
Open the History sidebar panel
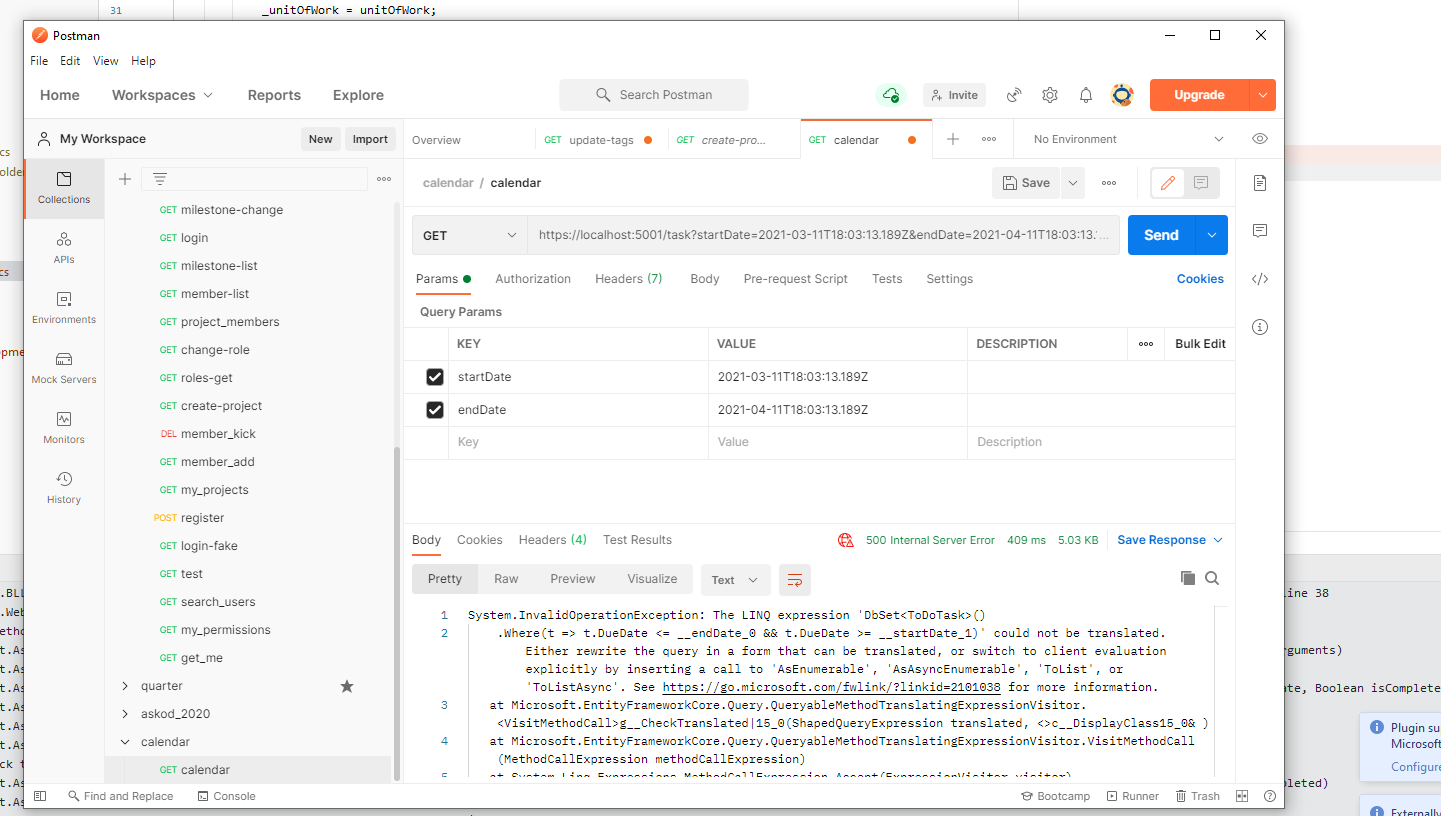[64, 488]
